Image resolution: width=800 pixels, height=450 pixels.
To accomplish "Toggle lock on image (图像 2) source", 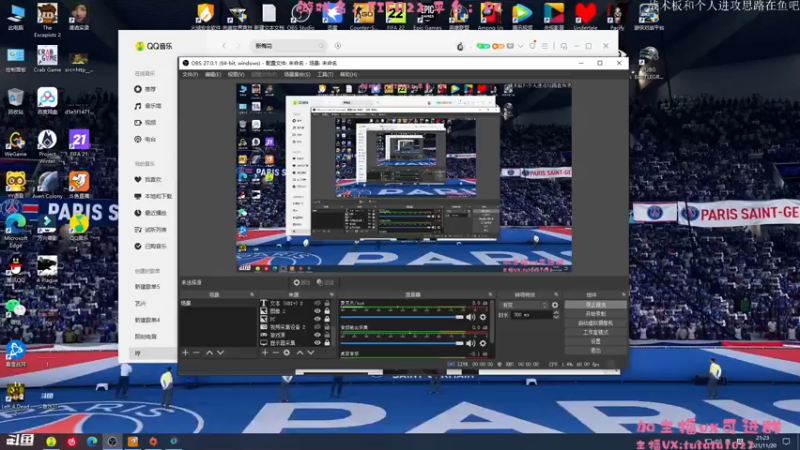I will tap(327, 311).
